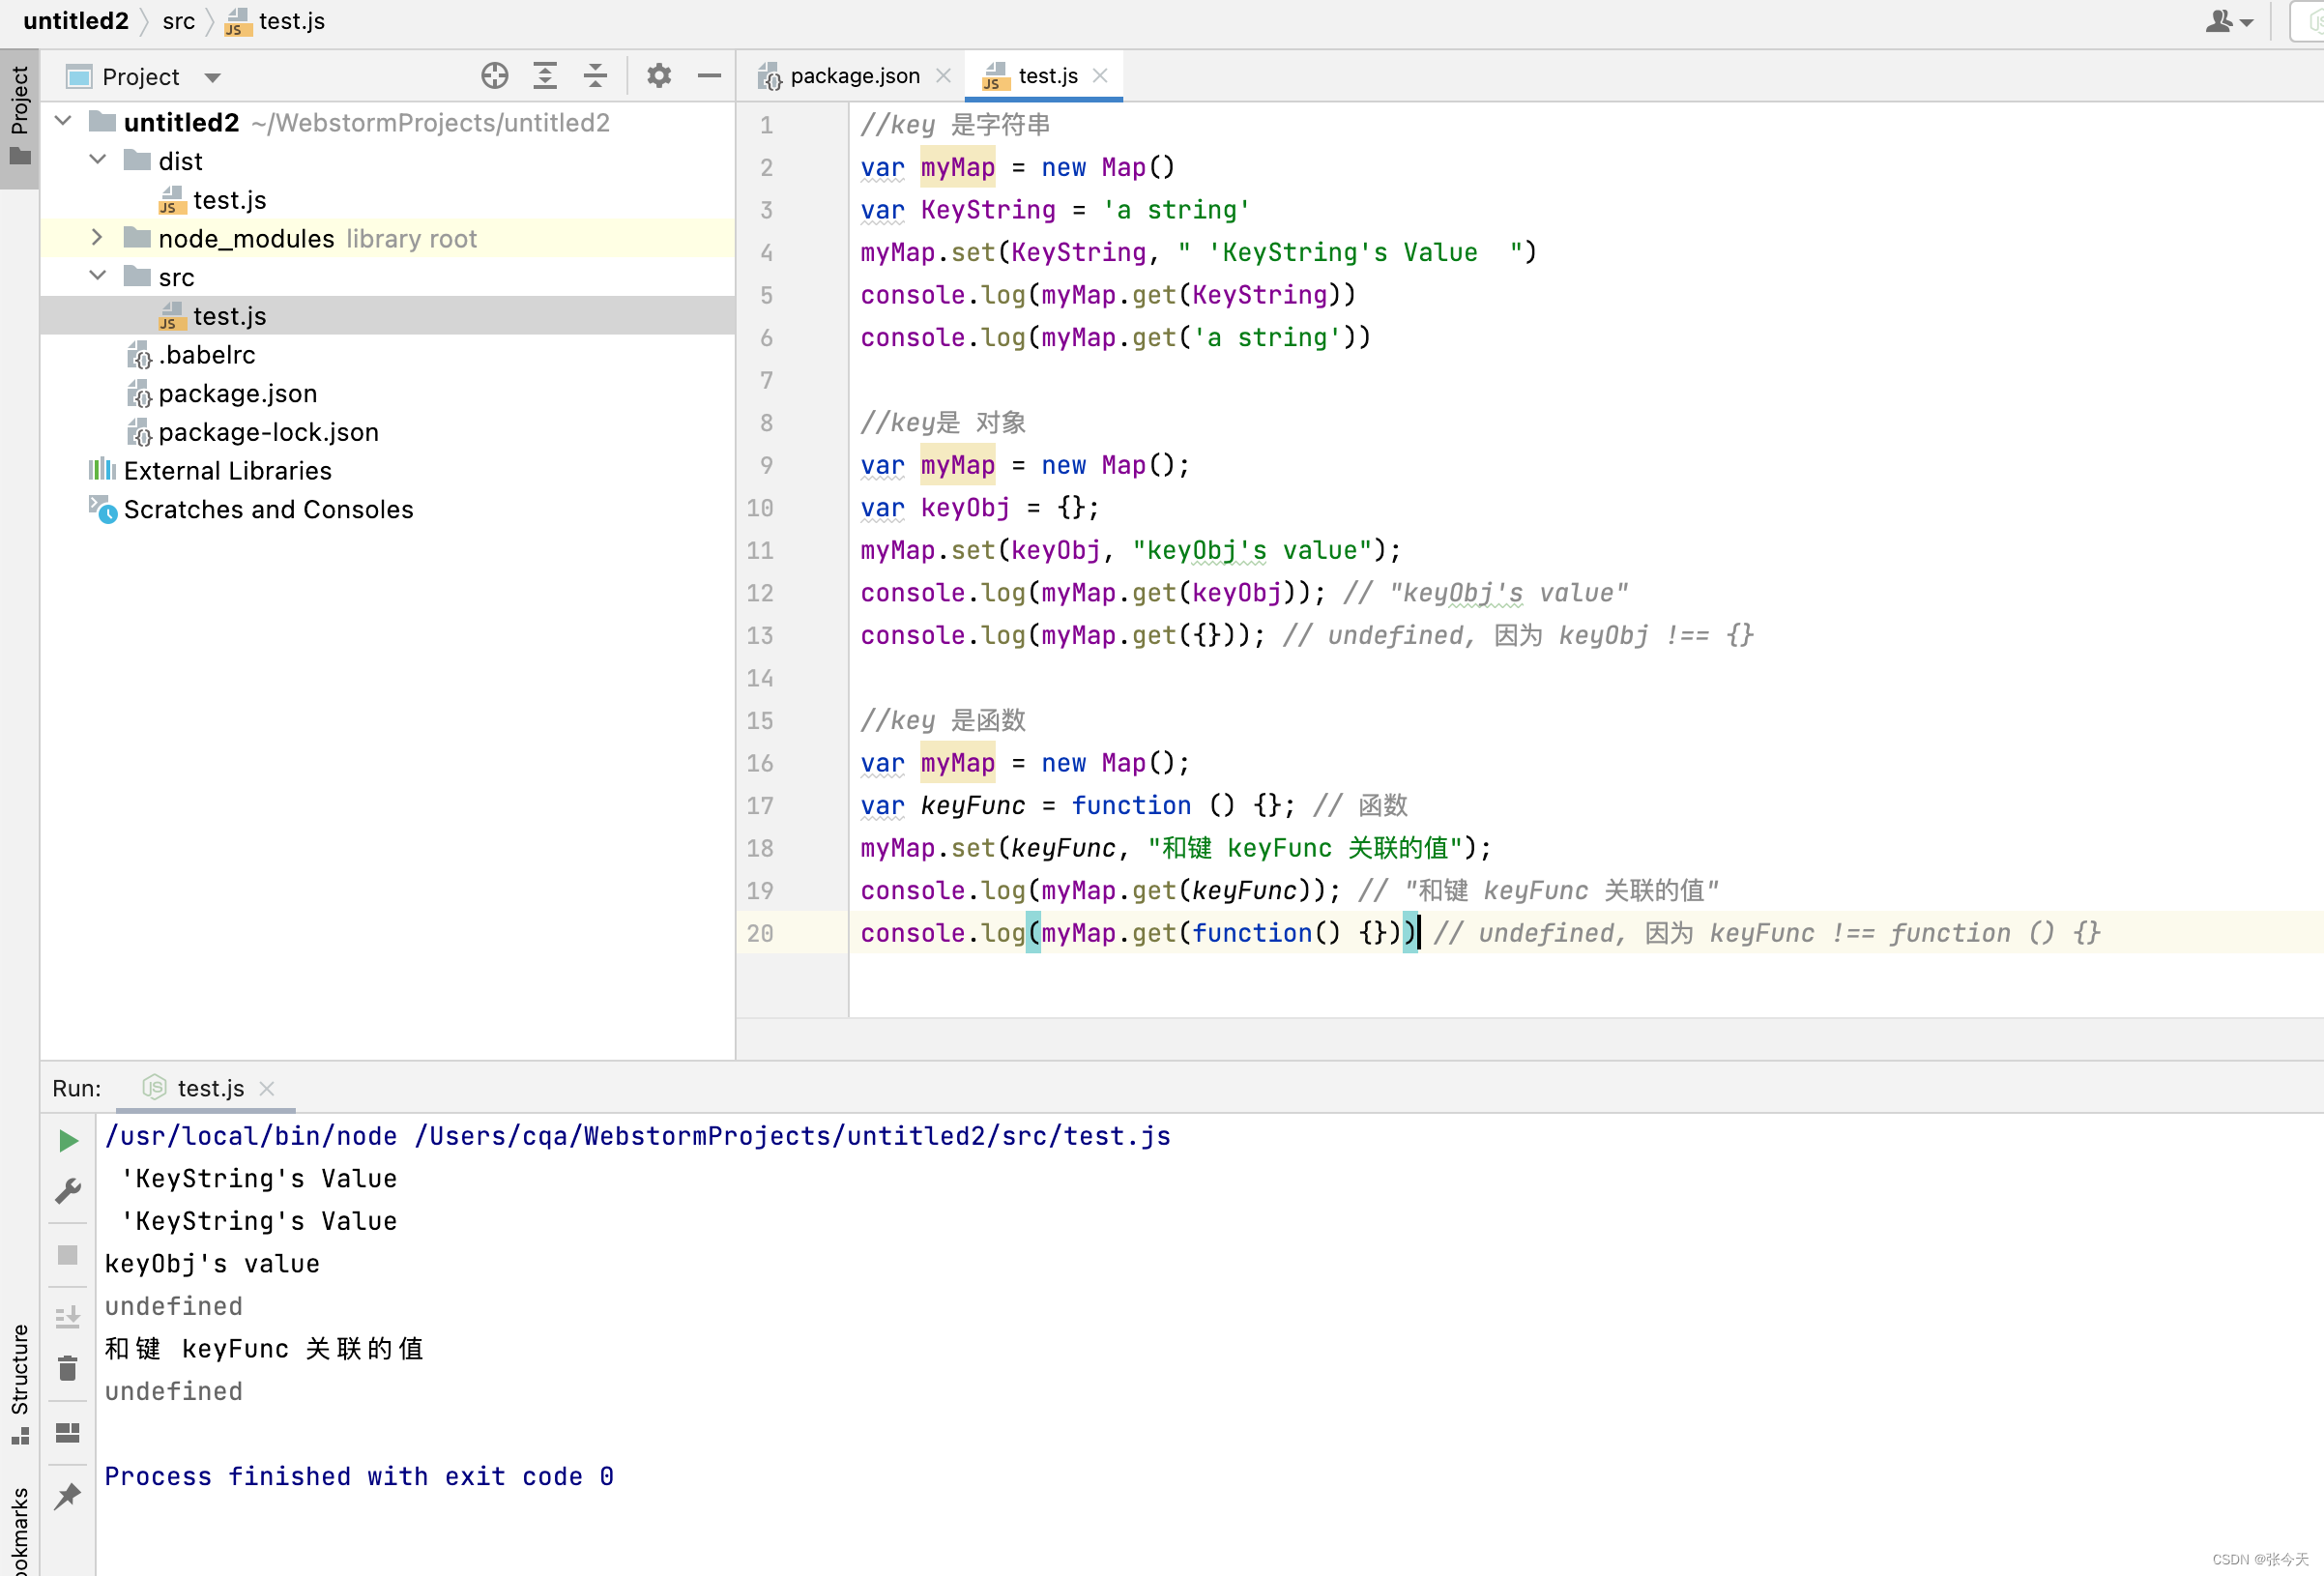Switch to the package.json editor tab

854,76
